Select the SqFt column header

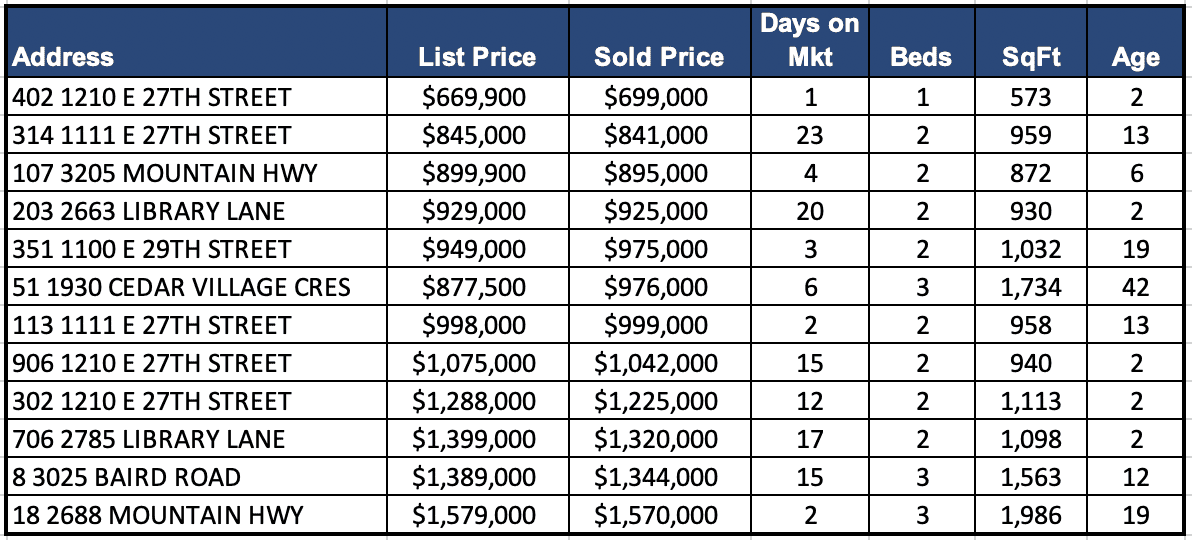pos(1031,57)
